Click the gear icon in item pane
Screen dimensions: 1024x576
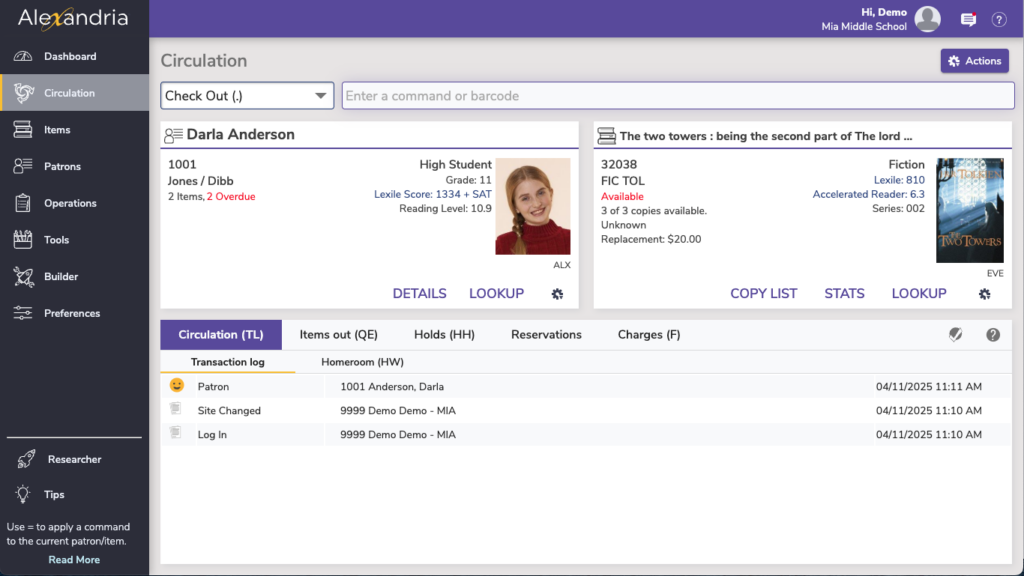(x=984, y=294)
